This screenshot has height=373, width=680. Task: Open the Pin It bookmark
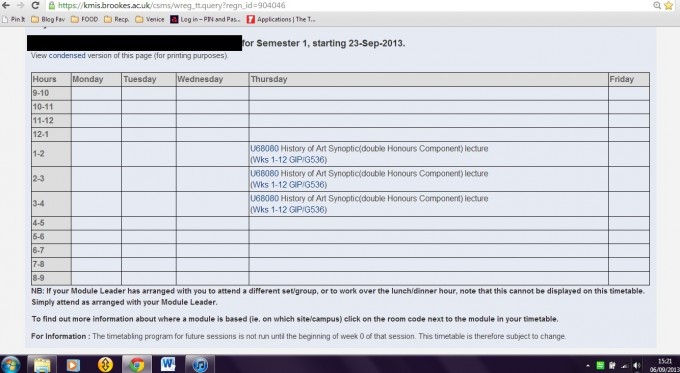13,19
